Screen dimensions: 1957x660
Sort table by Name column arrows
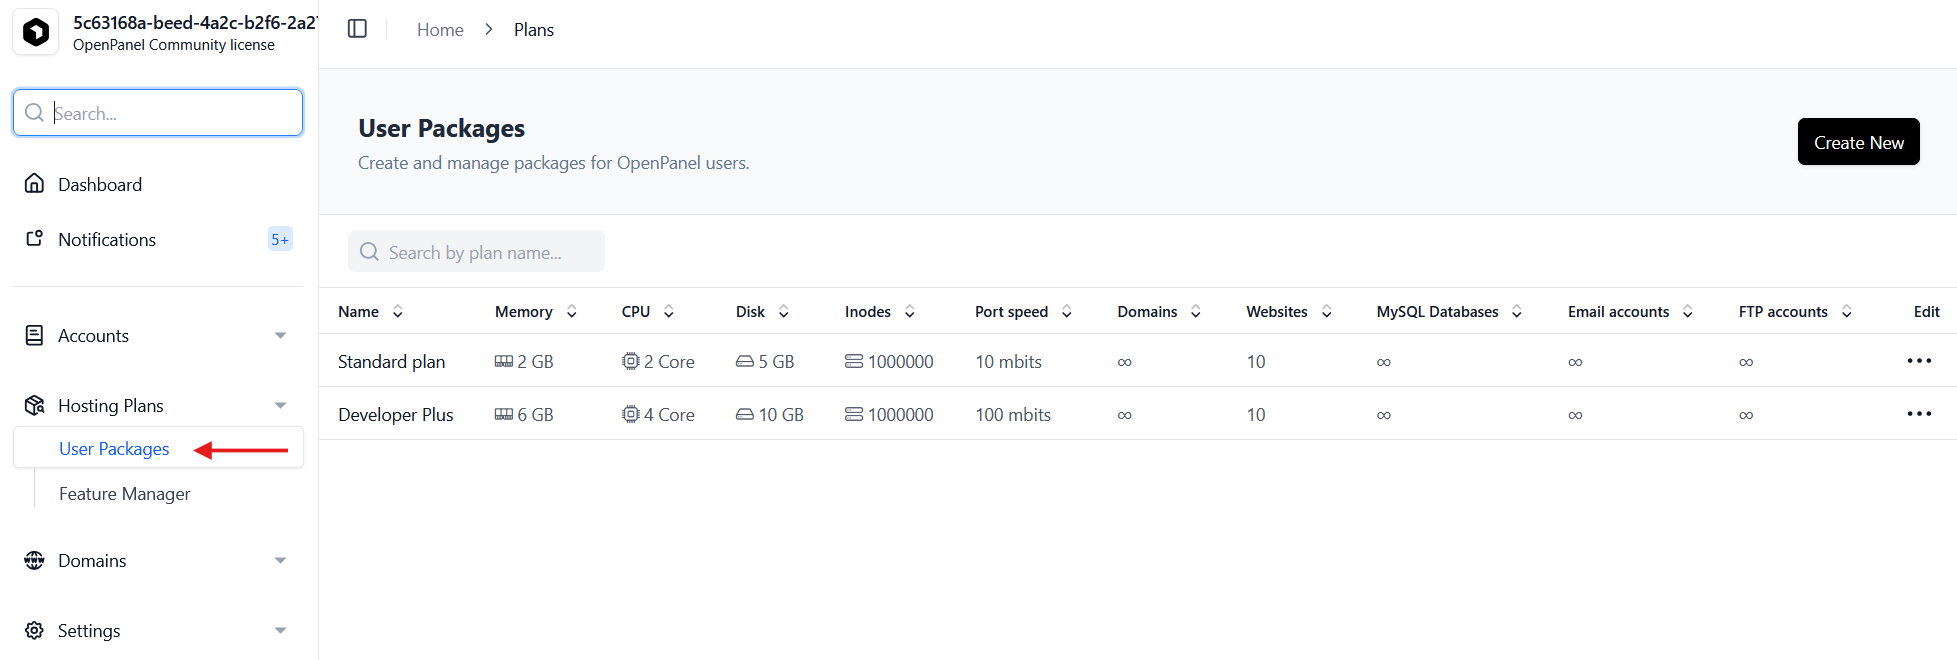tap(397, 312)
